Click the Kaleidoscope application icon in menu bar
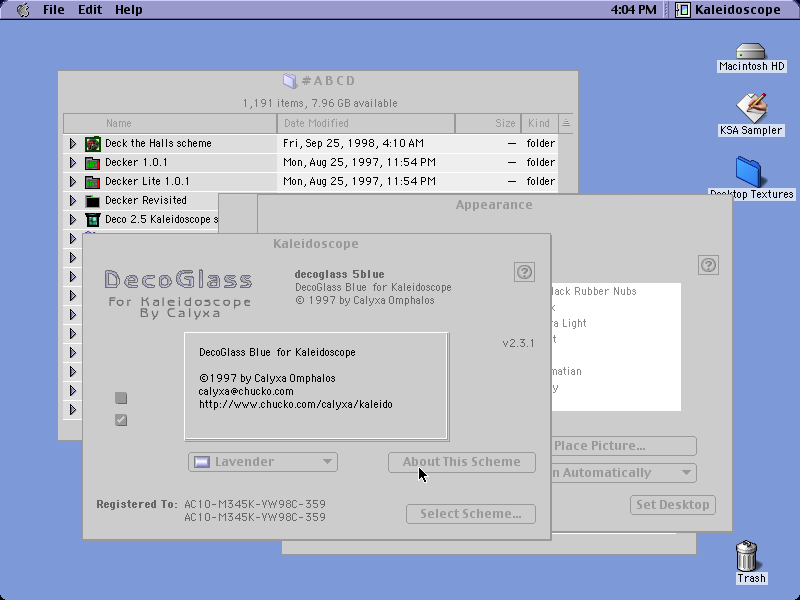This screenshot has height=600, width=800. [x=683, y=10]
